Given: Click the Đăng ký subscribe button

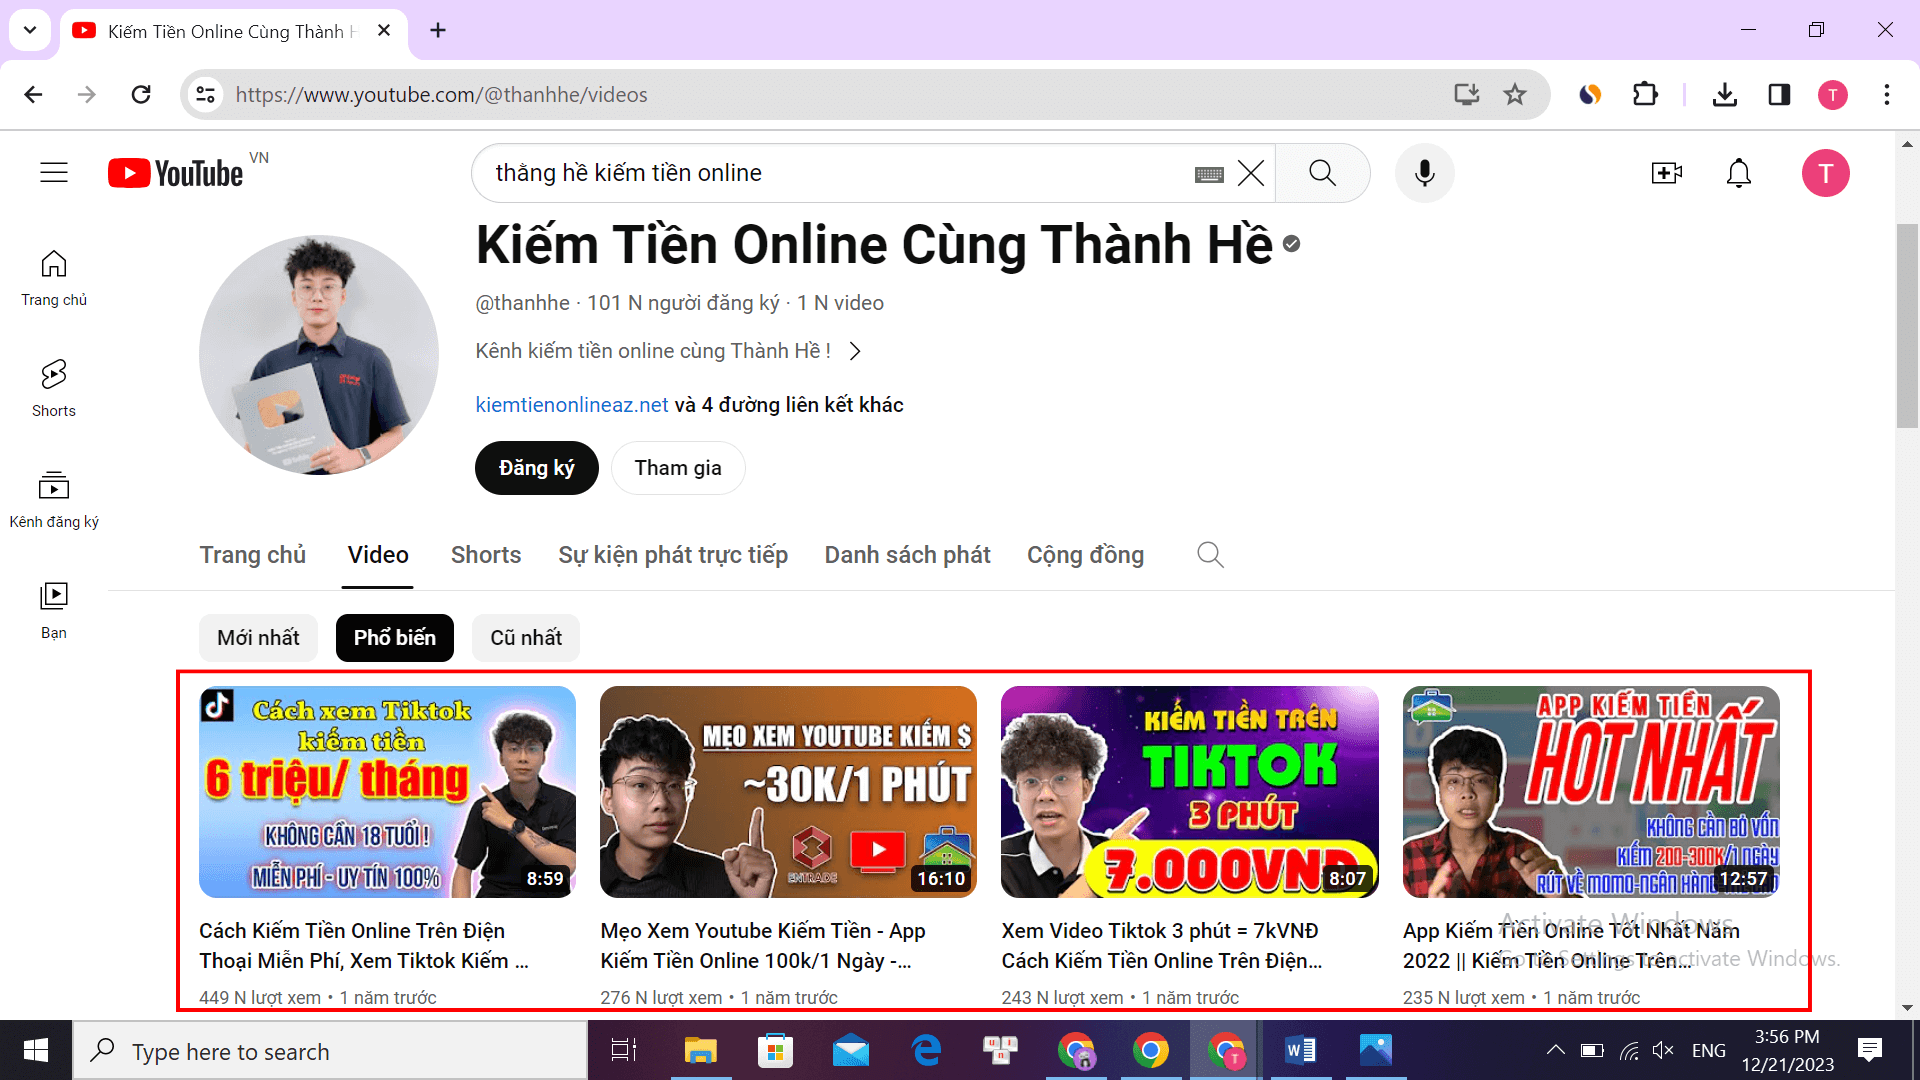Looking at the screenshot, I should point(536,468).
